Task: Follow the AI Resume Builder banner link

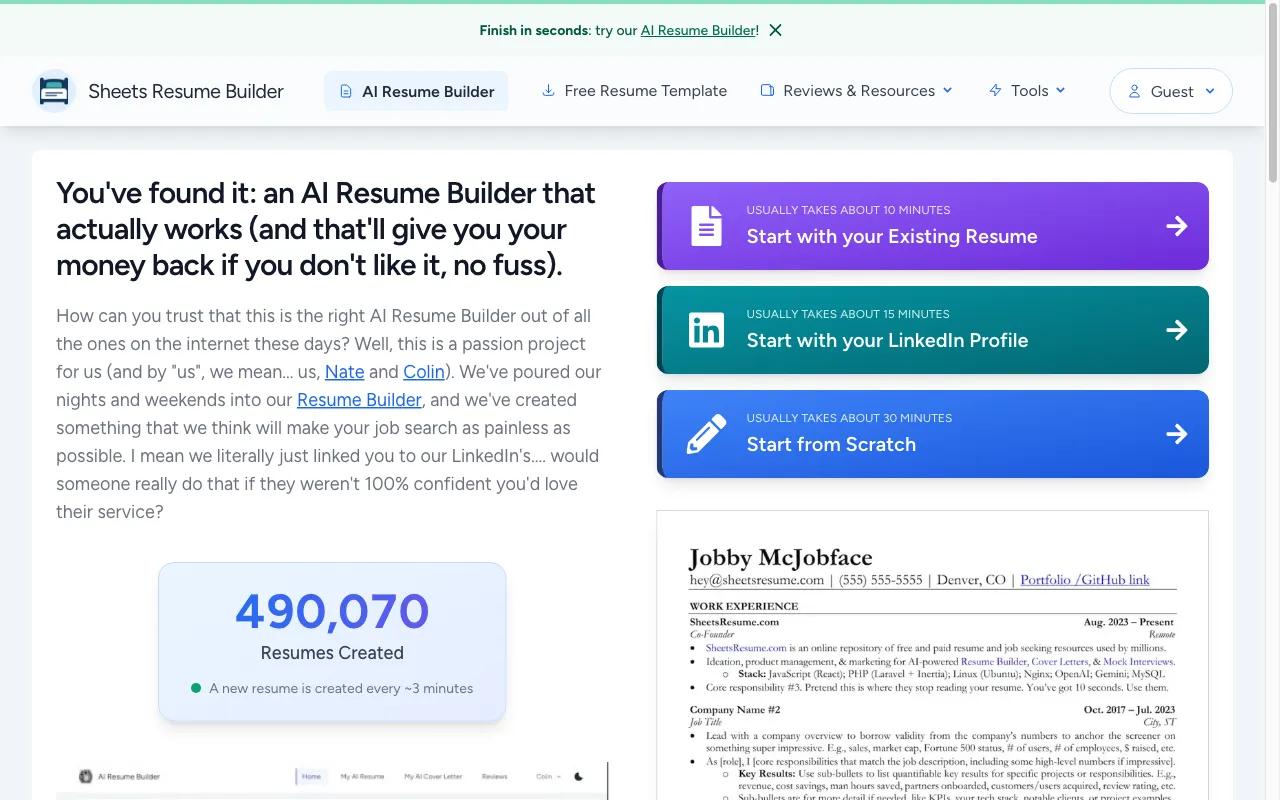Action: point(697,30)
